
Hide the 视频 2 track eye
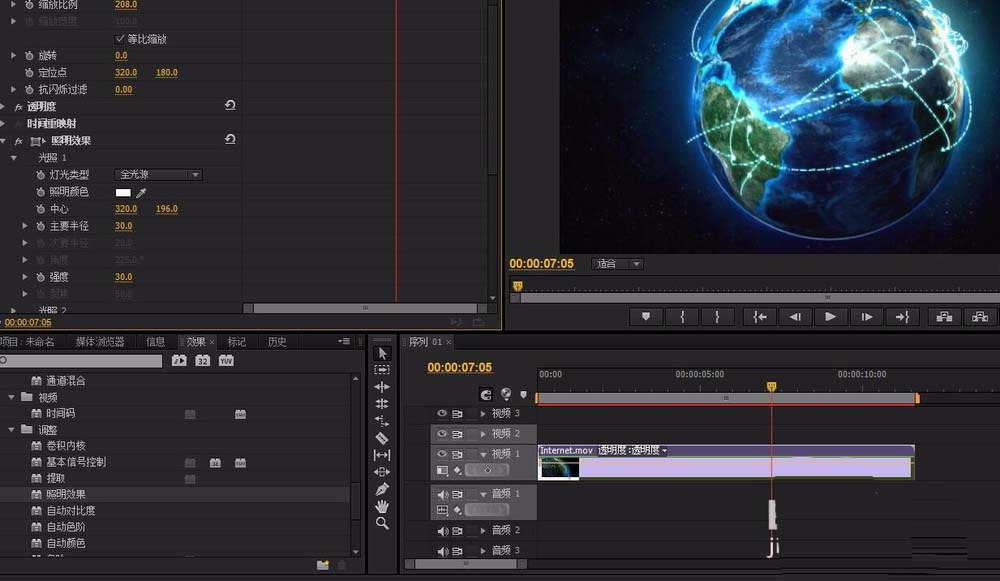(x=441, y=433)
